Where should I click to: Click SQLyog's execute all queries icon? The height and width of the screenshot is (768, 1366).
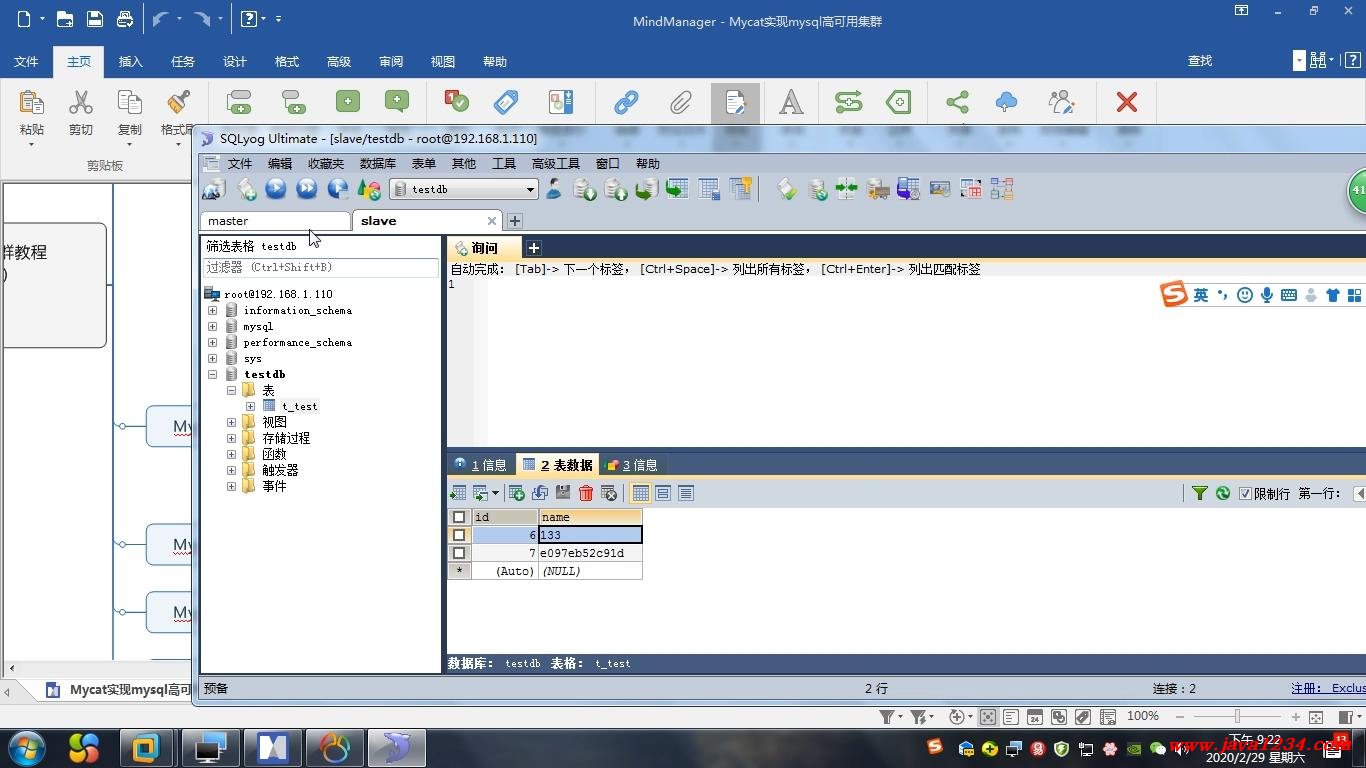point(307,189)
